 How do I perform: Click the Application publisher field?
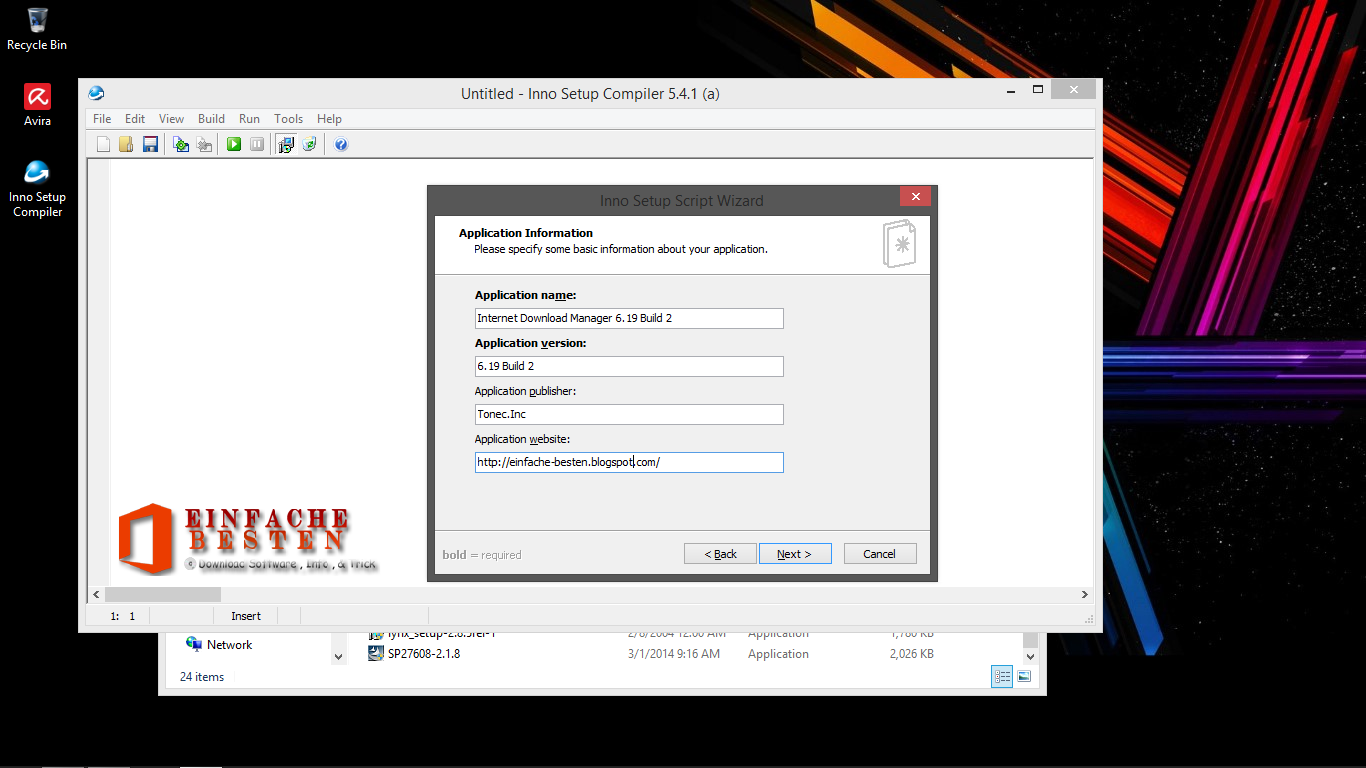coord(628,414)
